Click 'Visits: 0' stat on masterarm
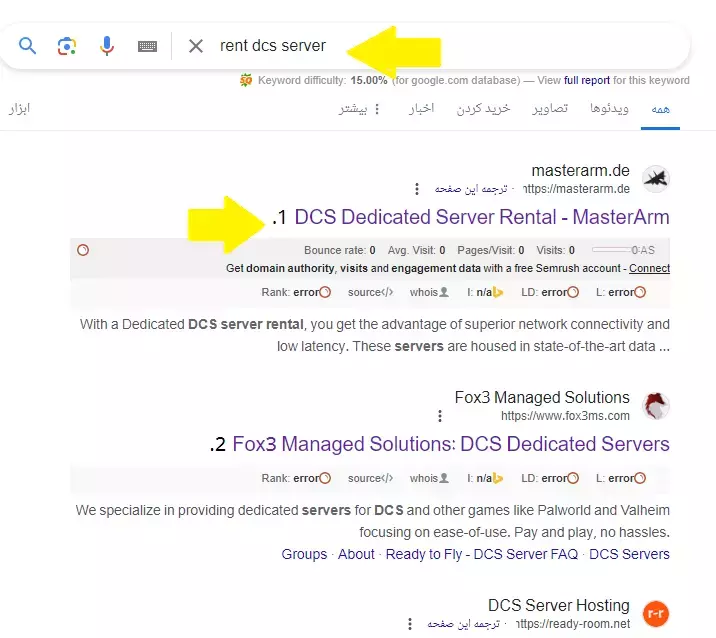Viewport: 716px width, 638px height. 555,250
